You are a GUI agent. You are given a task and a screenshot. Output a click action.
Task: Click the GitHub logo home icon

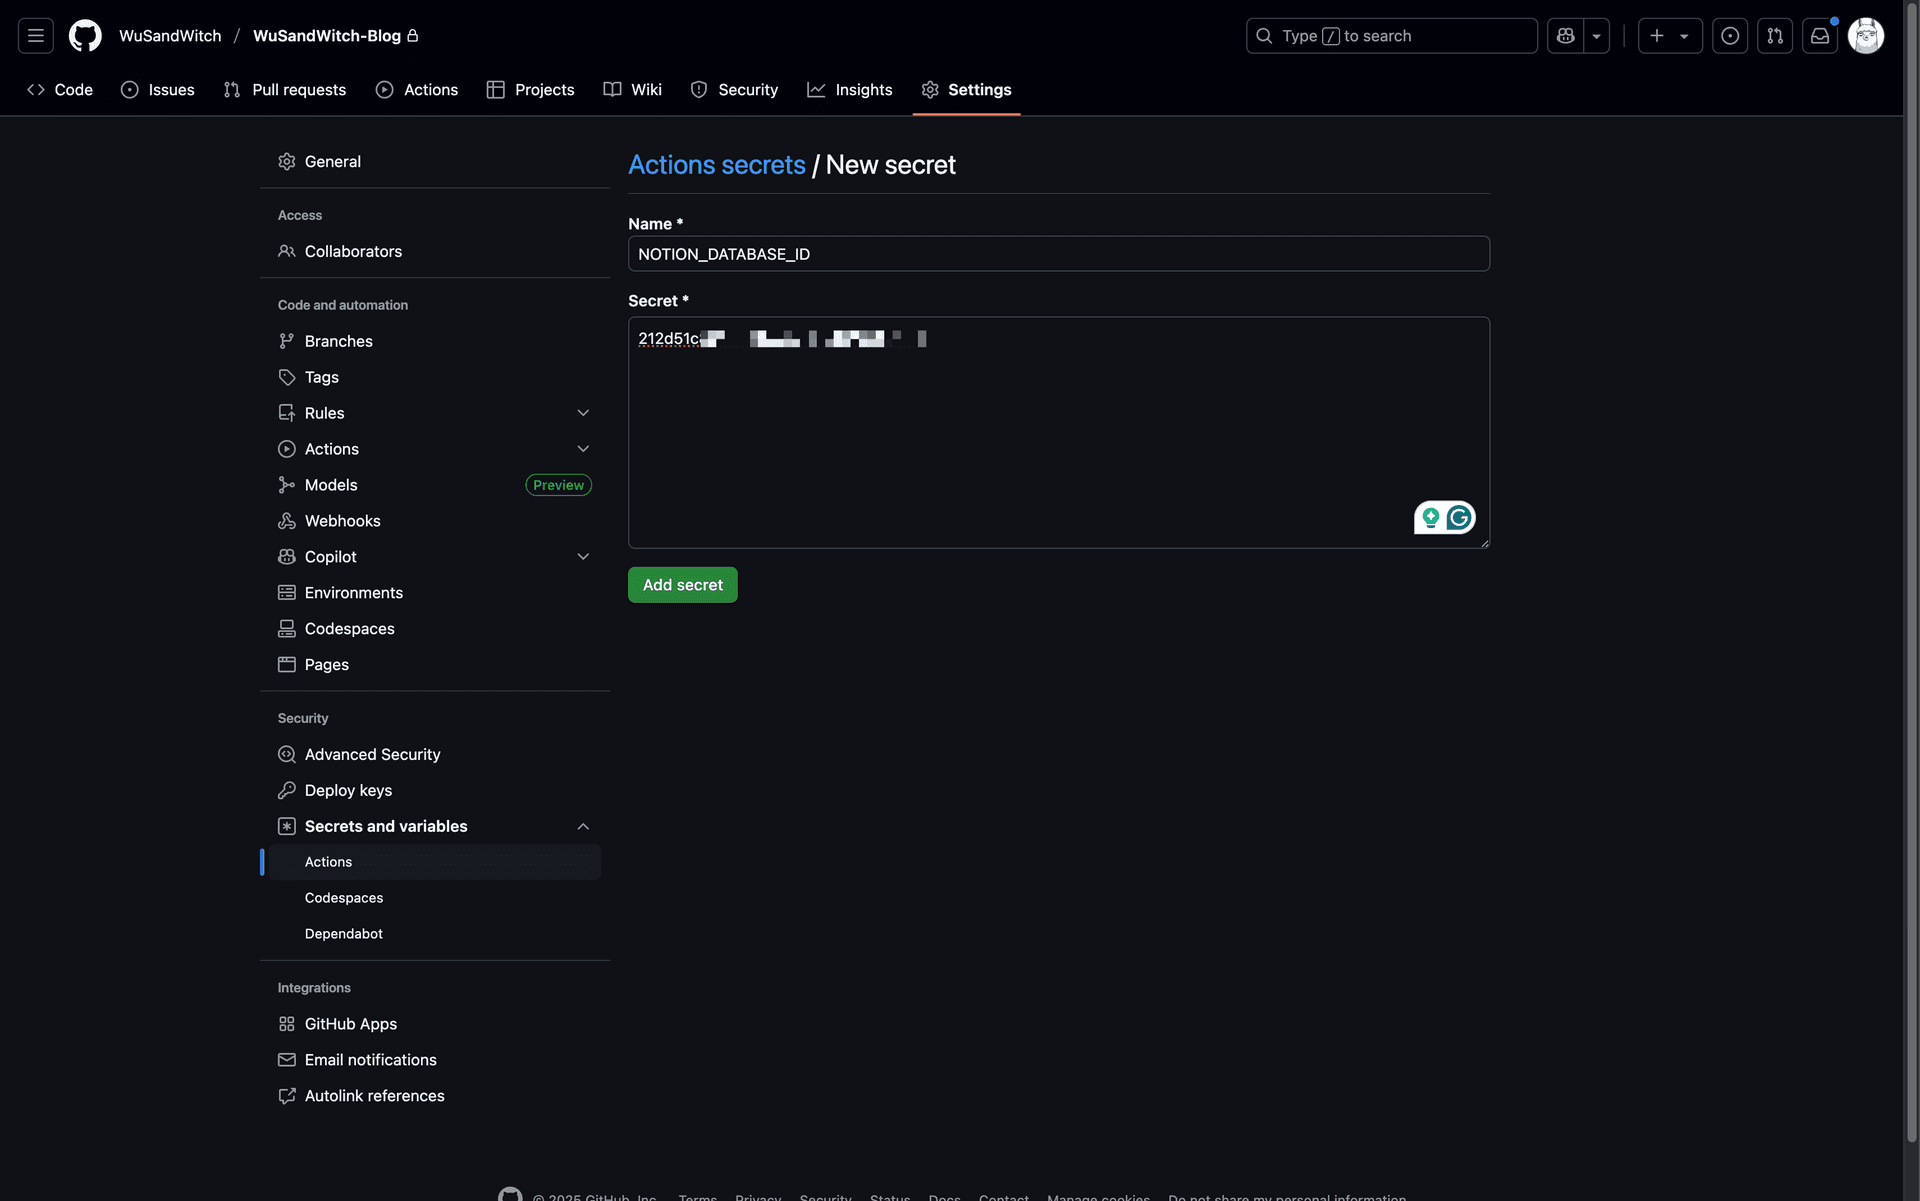(x=85, y=36)
